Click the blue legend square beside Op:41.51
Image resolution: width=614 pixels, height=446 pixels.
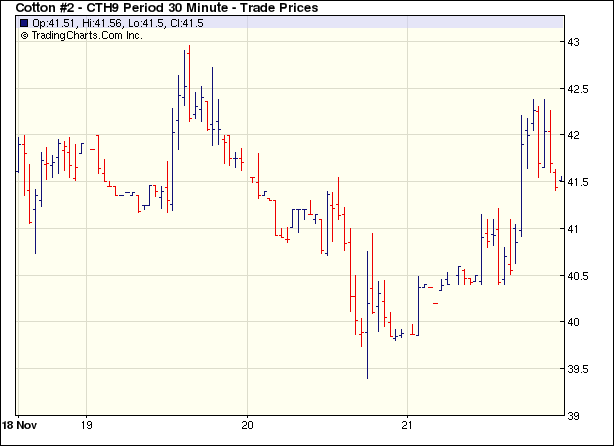pos(24,23)
